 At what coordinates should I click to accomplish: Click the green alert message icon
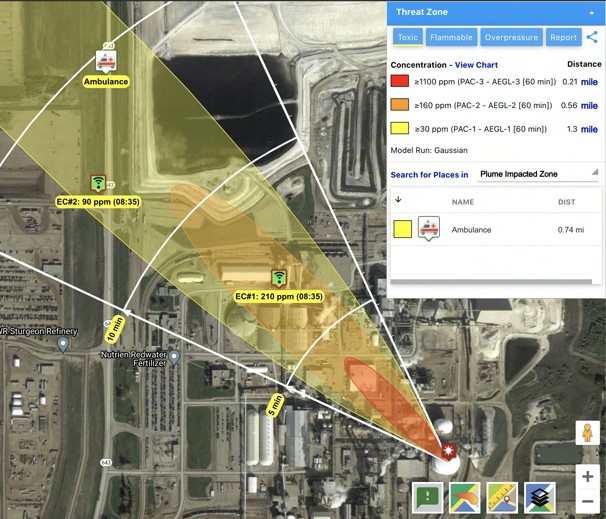pos(430,497)
